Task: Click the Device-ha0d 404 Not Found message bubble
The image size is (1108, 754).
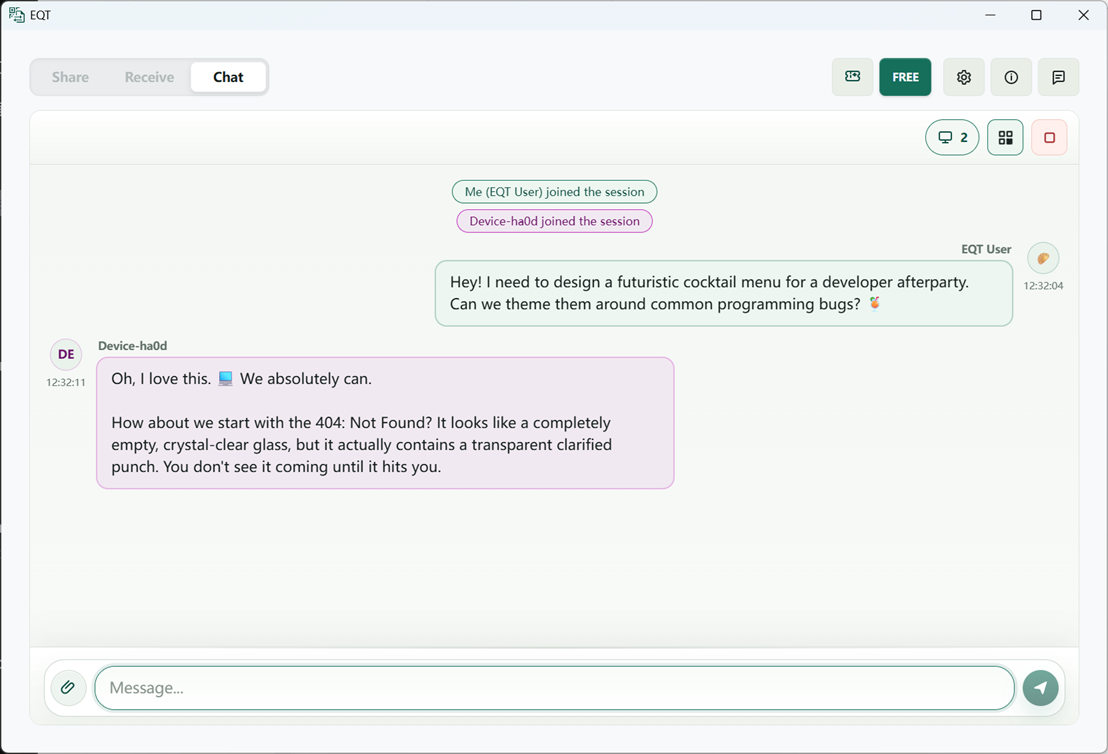Action: (x=385, y=423)
